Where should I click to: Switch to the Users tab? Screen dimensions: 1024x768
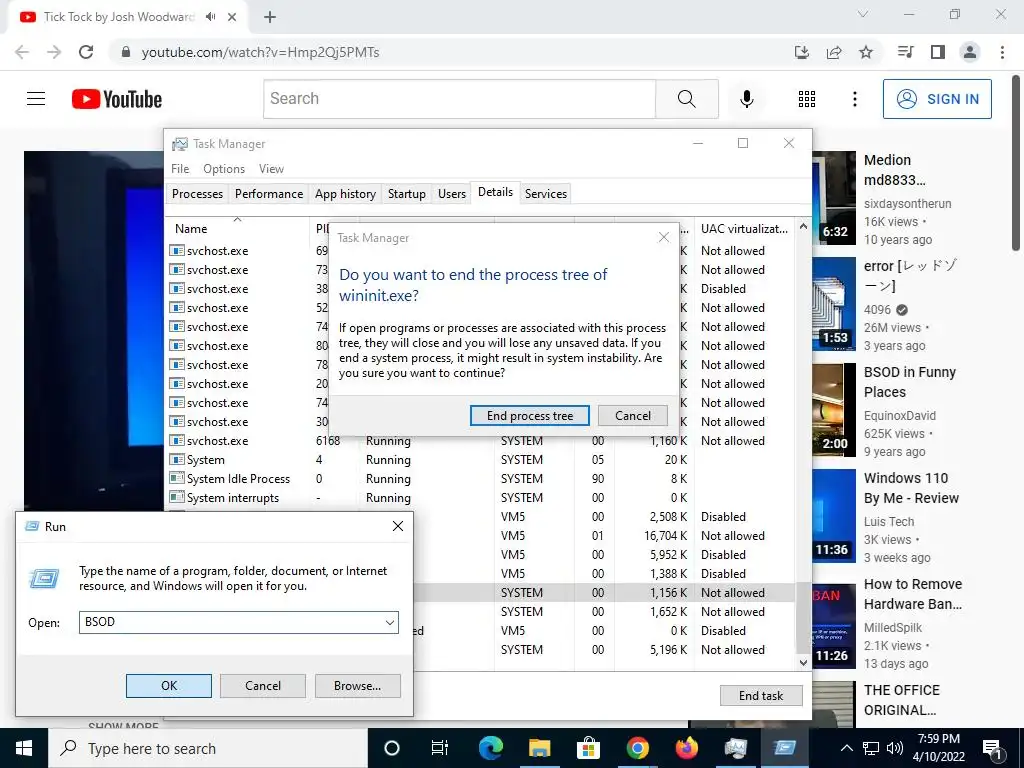coord(452,194)
